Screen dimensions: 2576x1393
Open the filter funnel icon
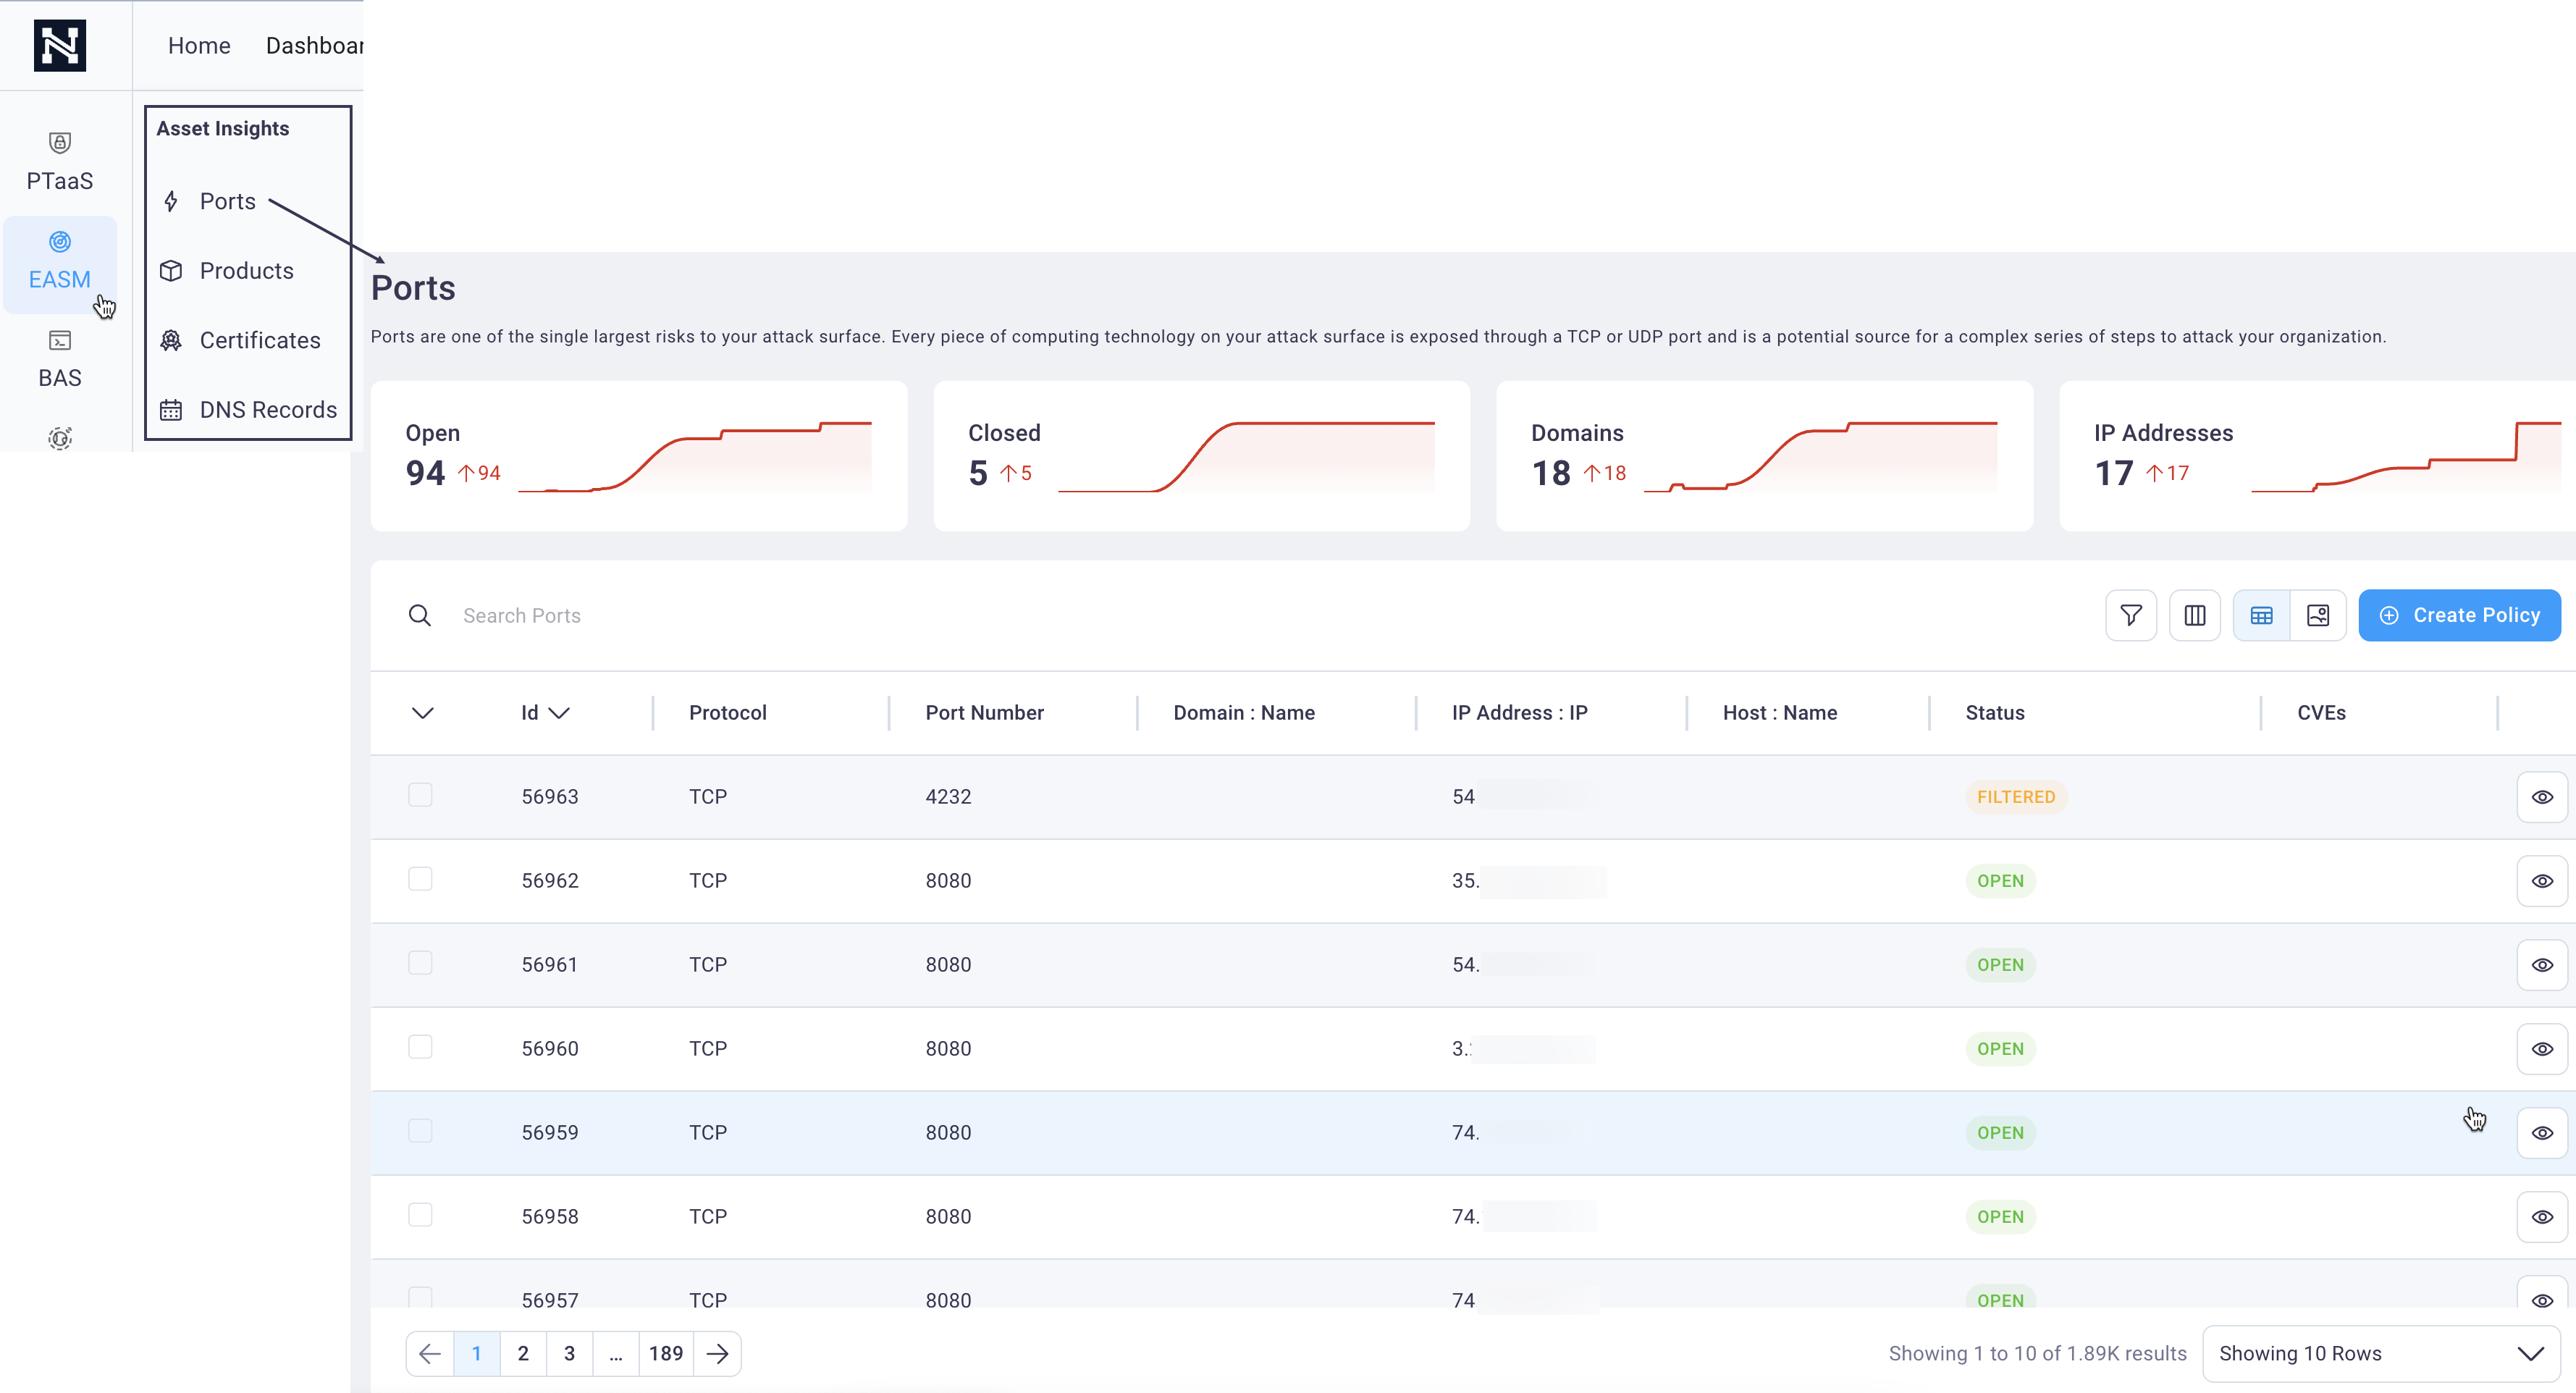point(2131,615)
